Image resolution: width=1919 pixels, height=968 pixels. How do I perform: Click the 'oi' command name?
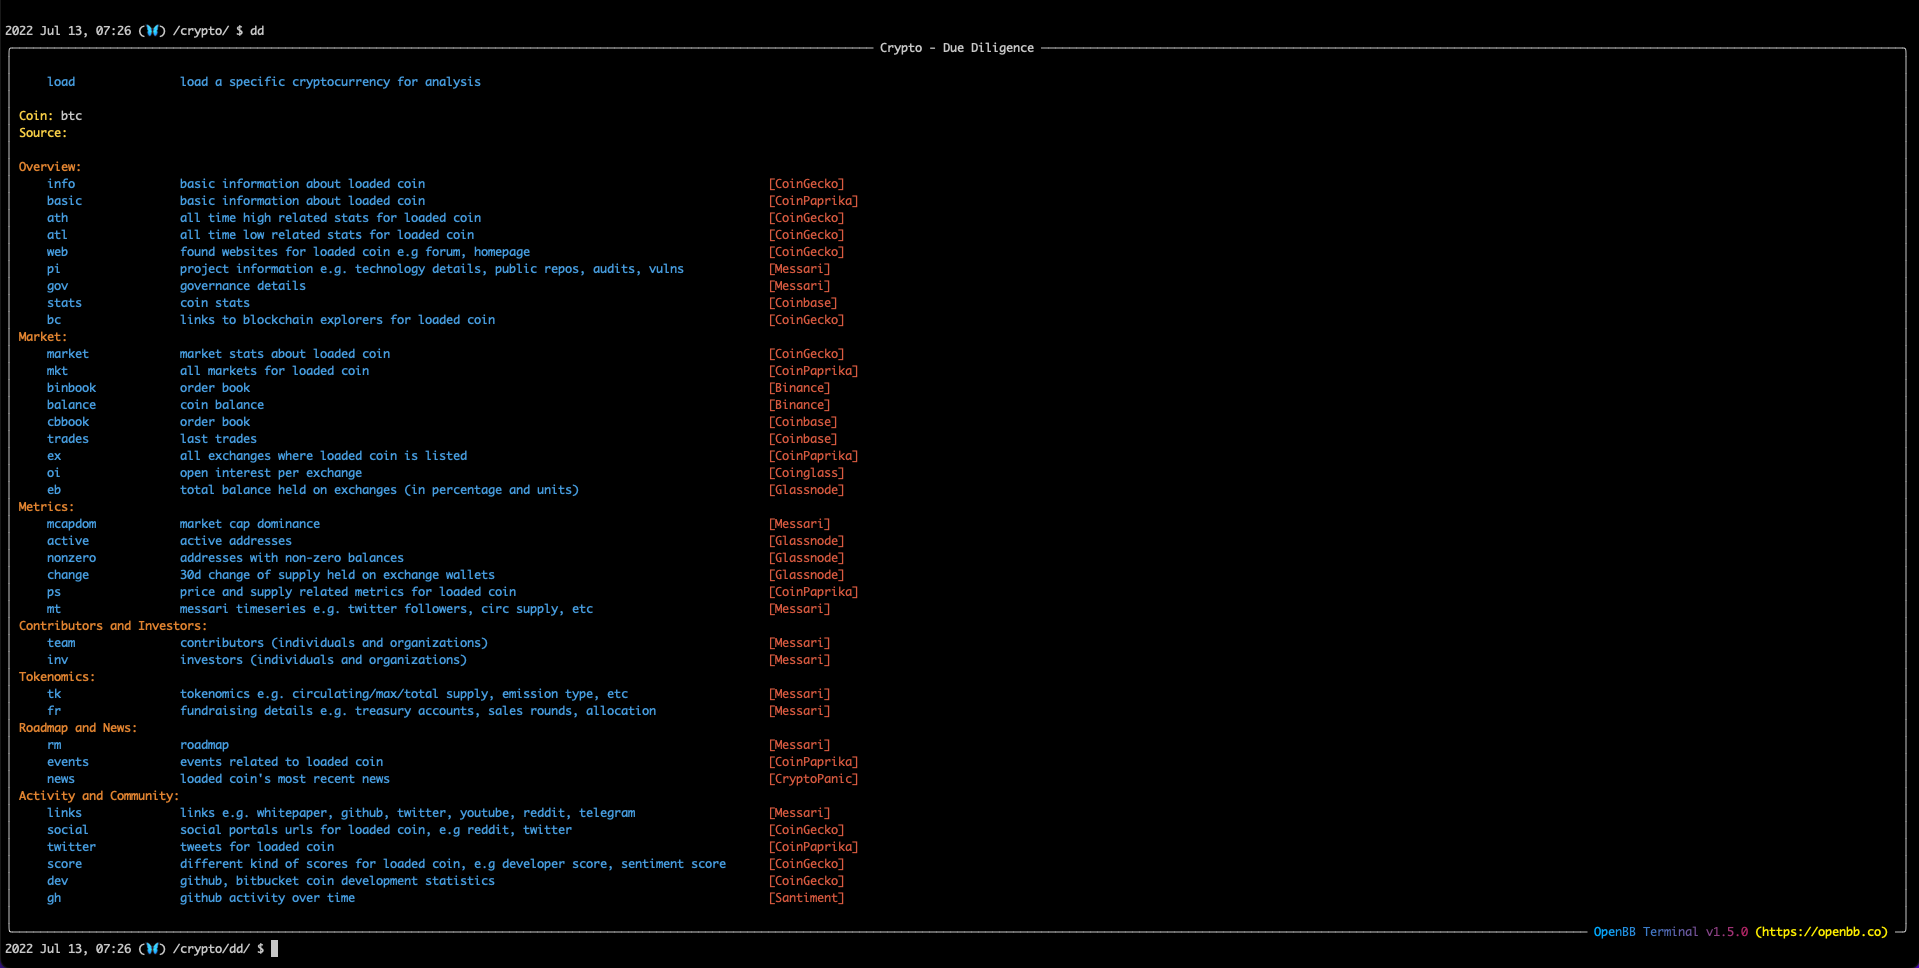point(54,473)
